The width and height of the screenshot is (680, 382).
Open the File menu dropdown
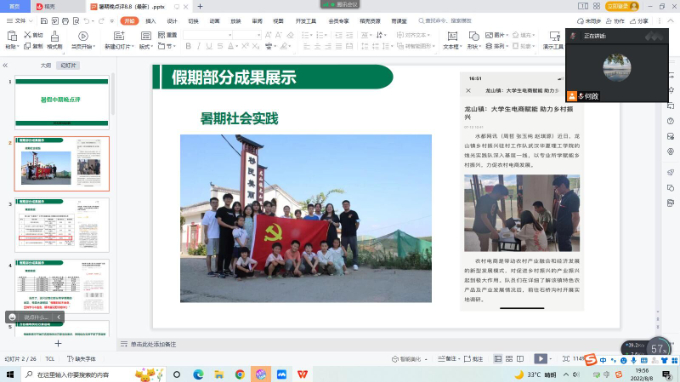coord(20,21)
